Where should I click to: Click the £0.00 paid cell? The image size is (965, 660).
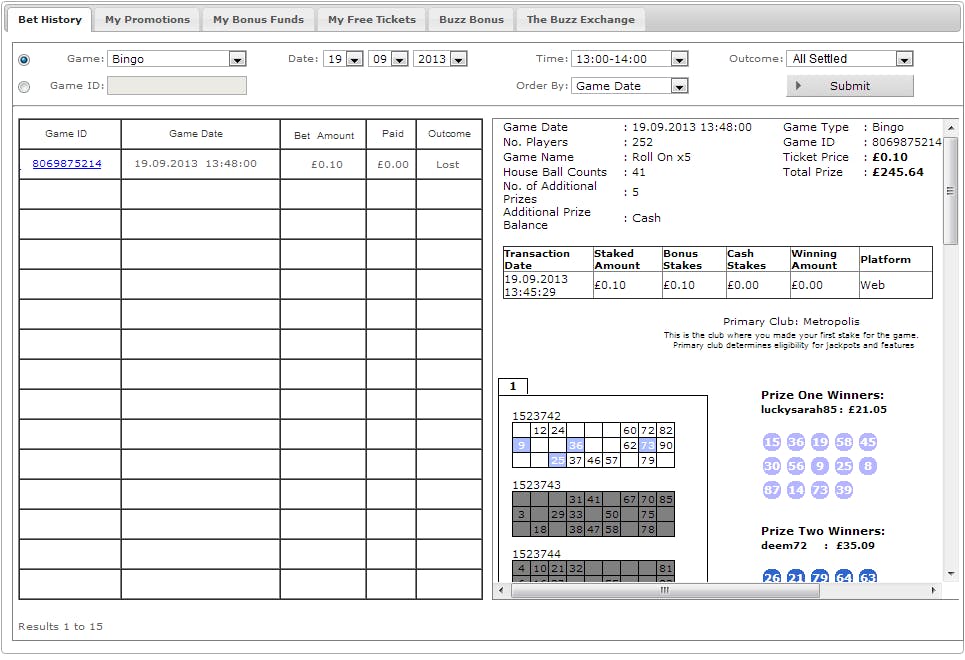[x=393, y=164]
